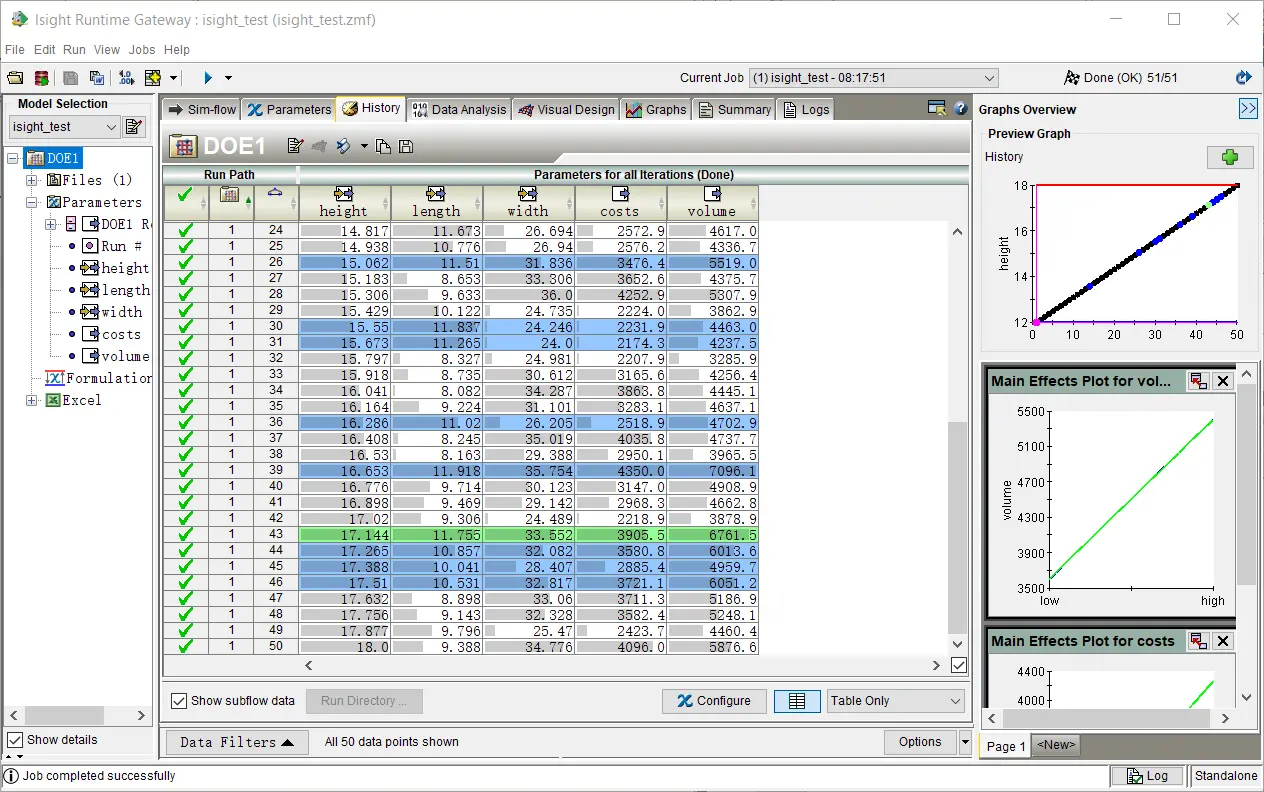Click the refresh icon at top right
Screen dimensions: 1264x792
pos(1243,78)
